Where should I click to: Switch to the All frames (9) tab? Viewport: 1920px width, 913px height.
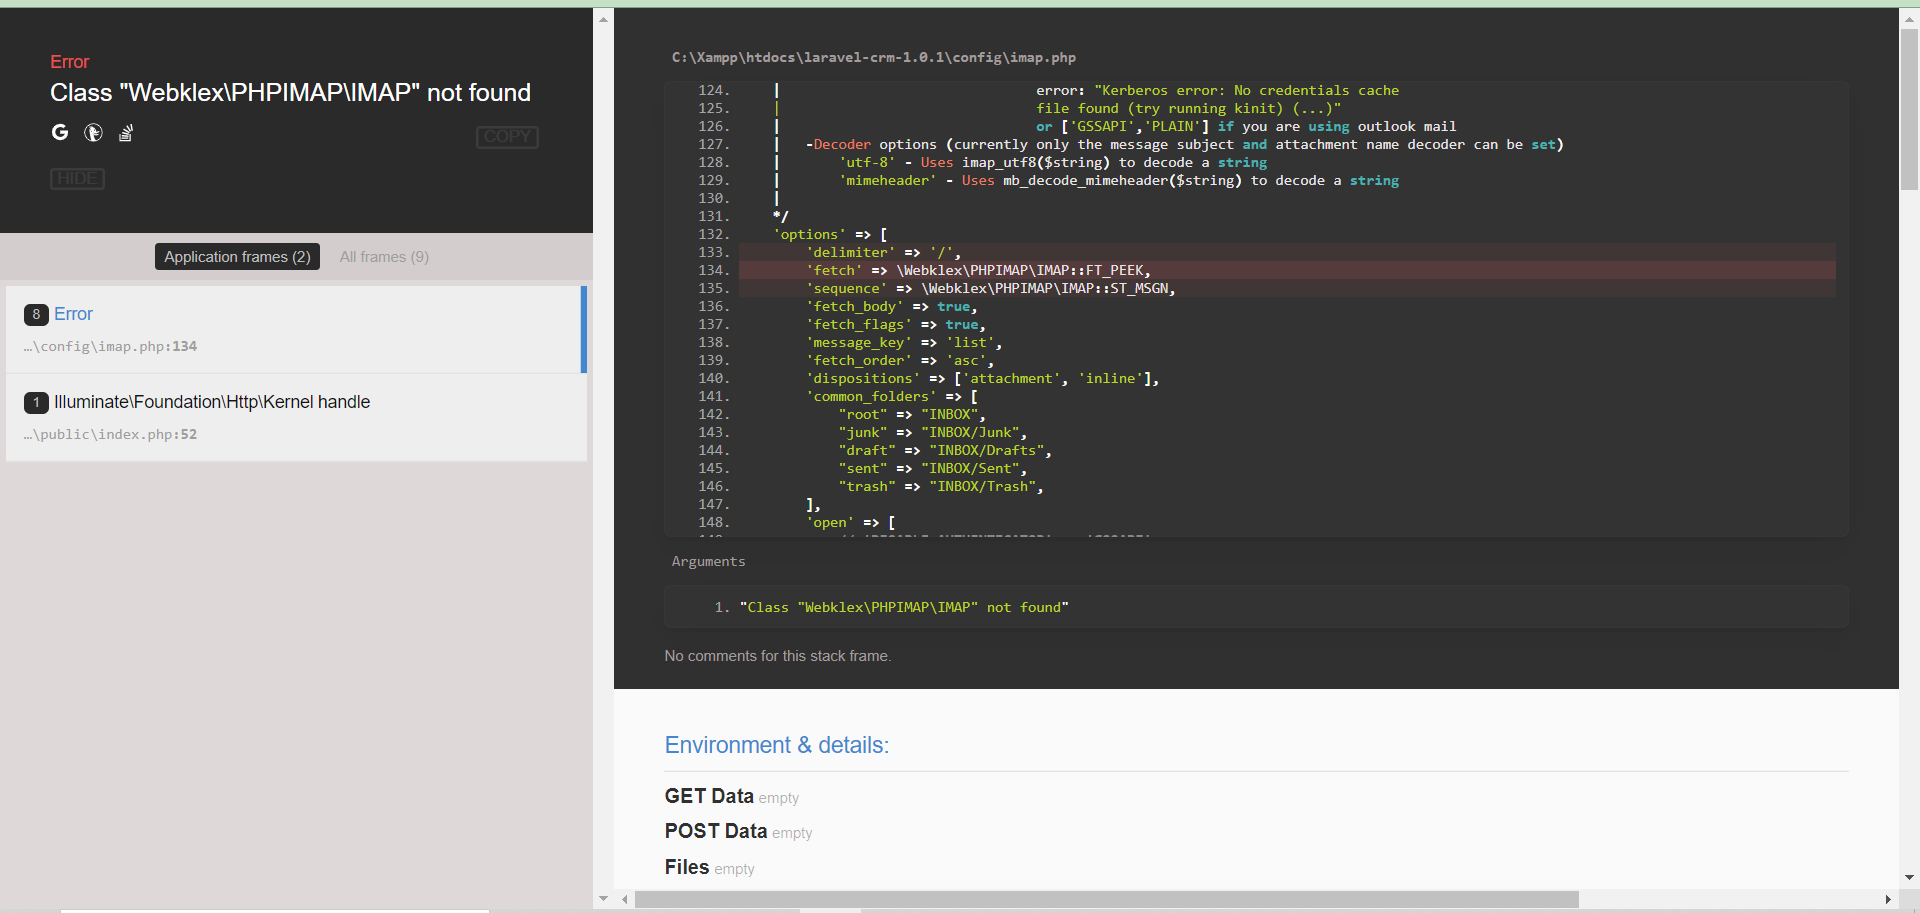click(x=384, y=256)
